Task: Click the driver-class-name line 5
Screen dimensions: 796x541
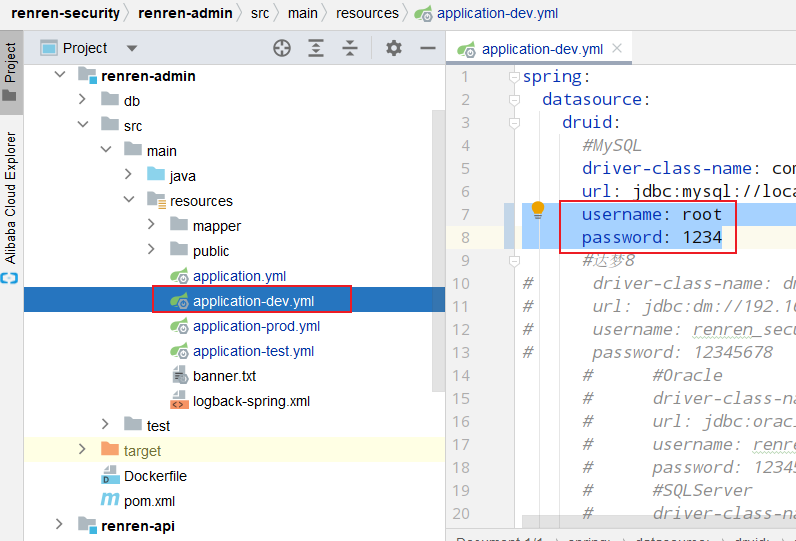Action: (689, 168)
